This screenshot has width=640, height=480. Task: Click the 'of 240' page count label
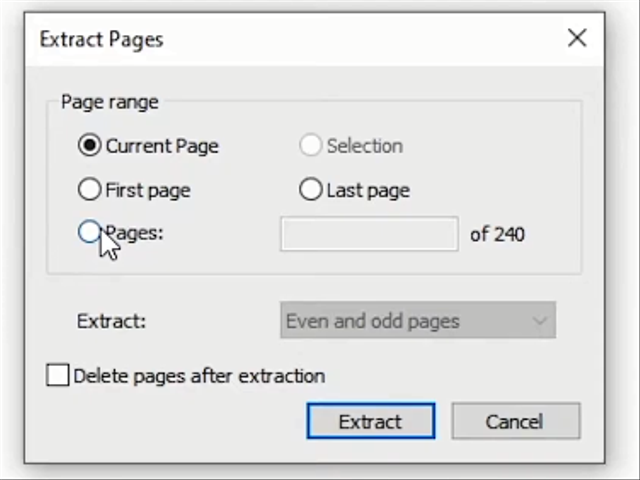(x=497, y=235)
